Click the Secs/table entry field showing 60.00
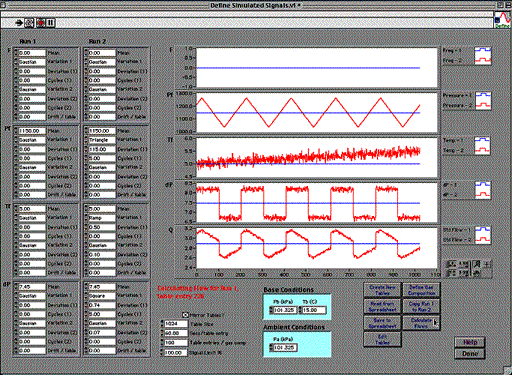This screenshot has height=375, width=512. pos(176,333)
